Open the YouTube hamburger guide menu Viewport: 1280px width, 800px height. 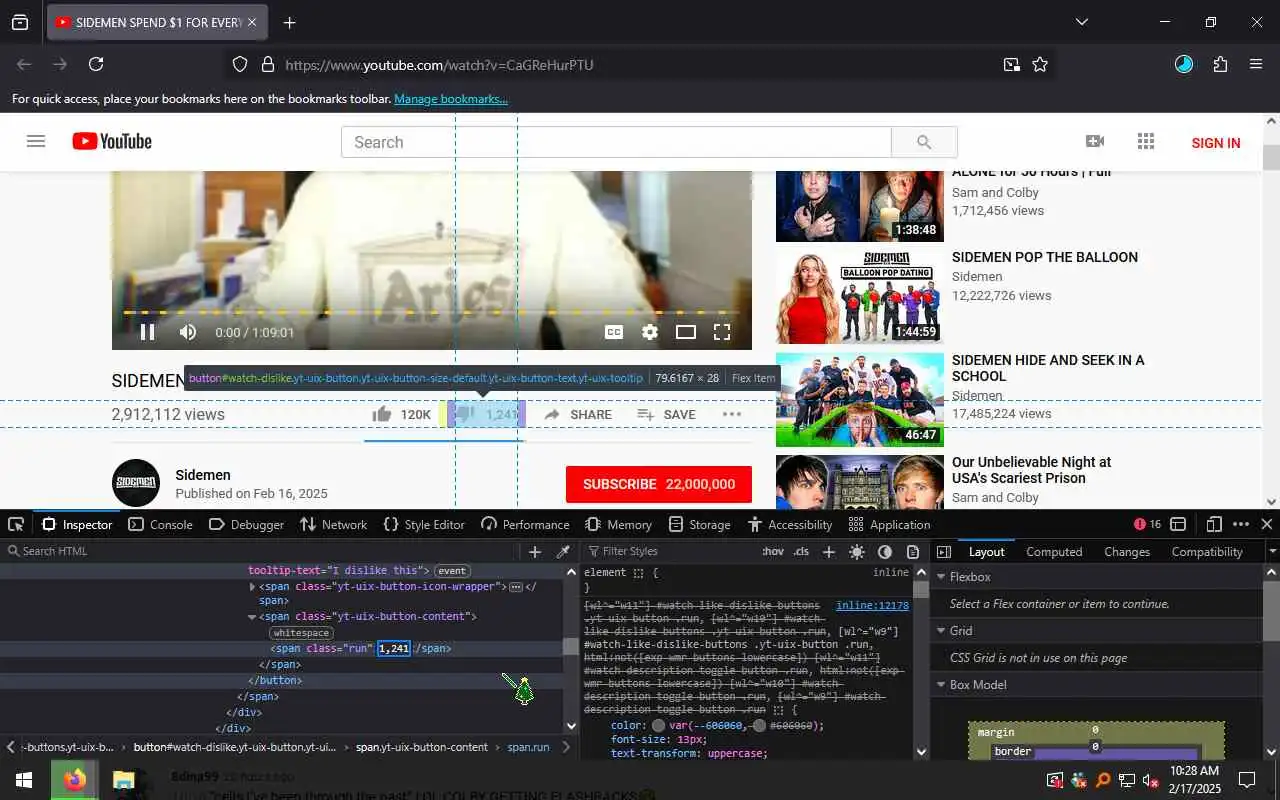click(x=36, y=142)
